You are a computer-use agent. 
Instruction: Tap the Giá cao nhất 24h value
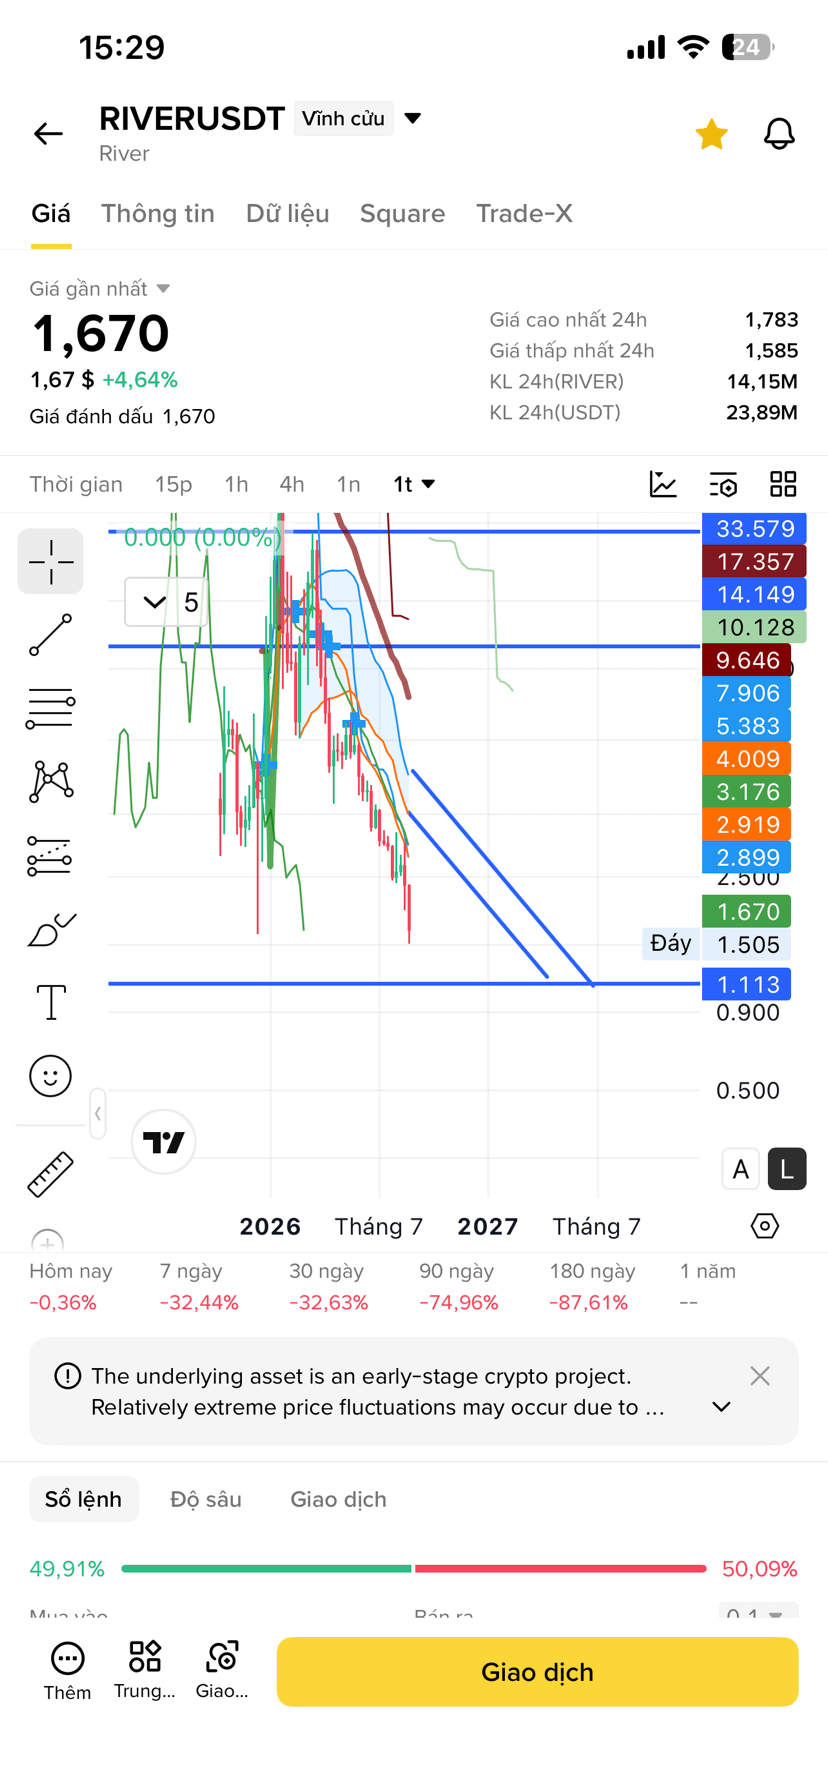point(771,320)
